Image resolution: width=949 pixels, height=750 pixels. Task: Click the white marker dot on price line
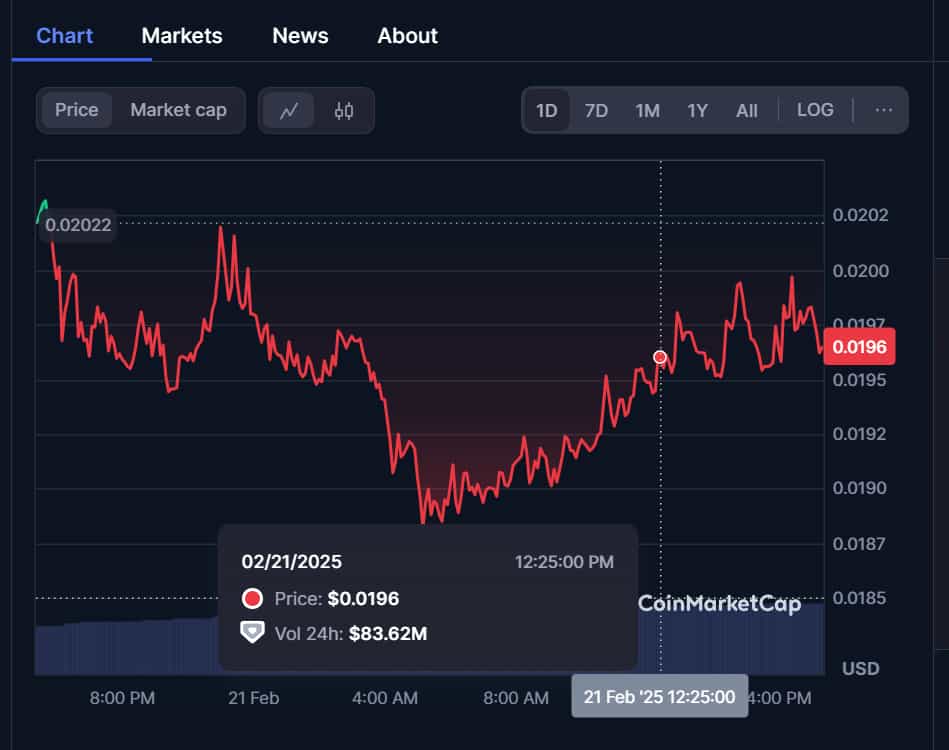(660, 357)
